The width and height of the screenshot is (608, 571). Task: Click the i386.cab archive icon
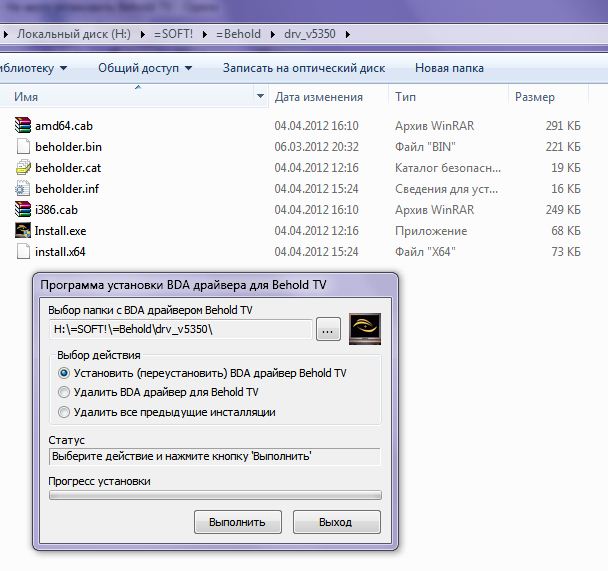(24, 210)
